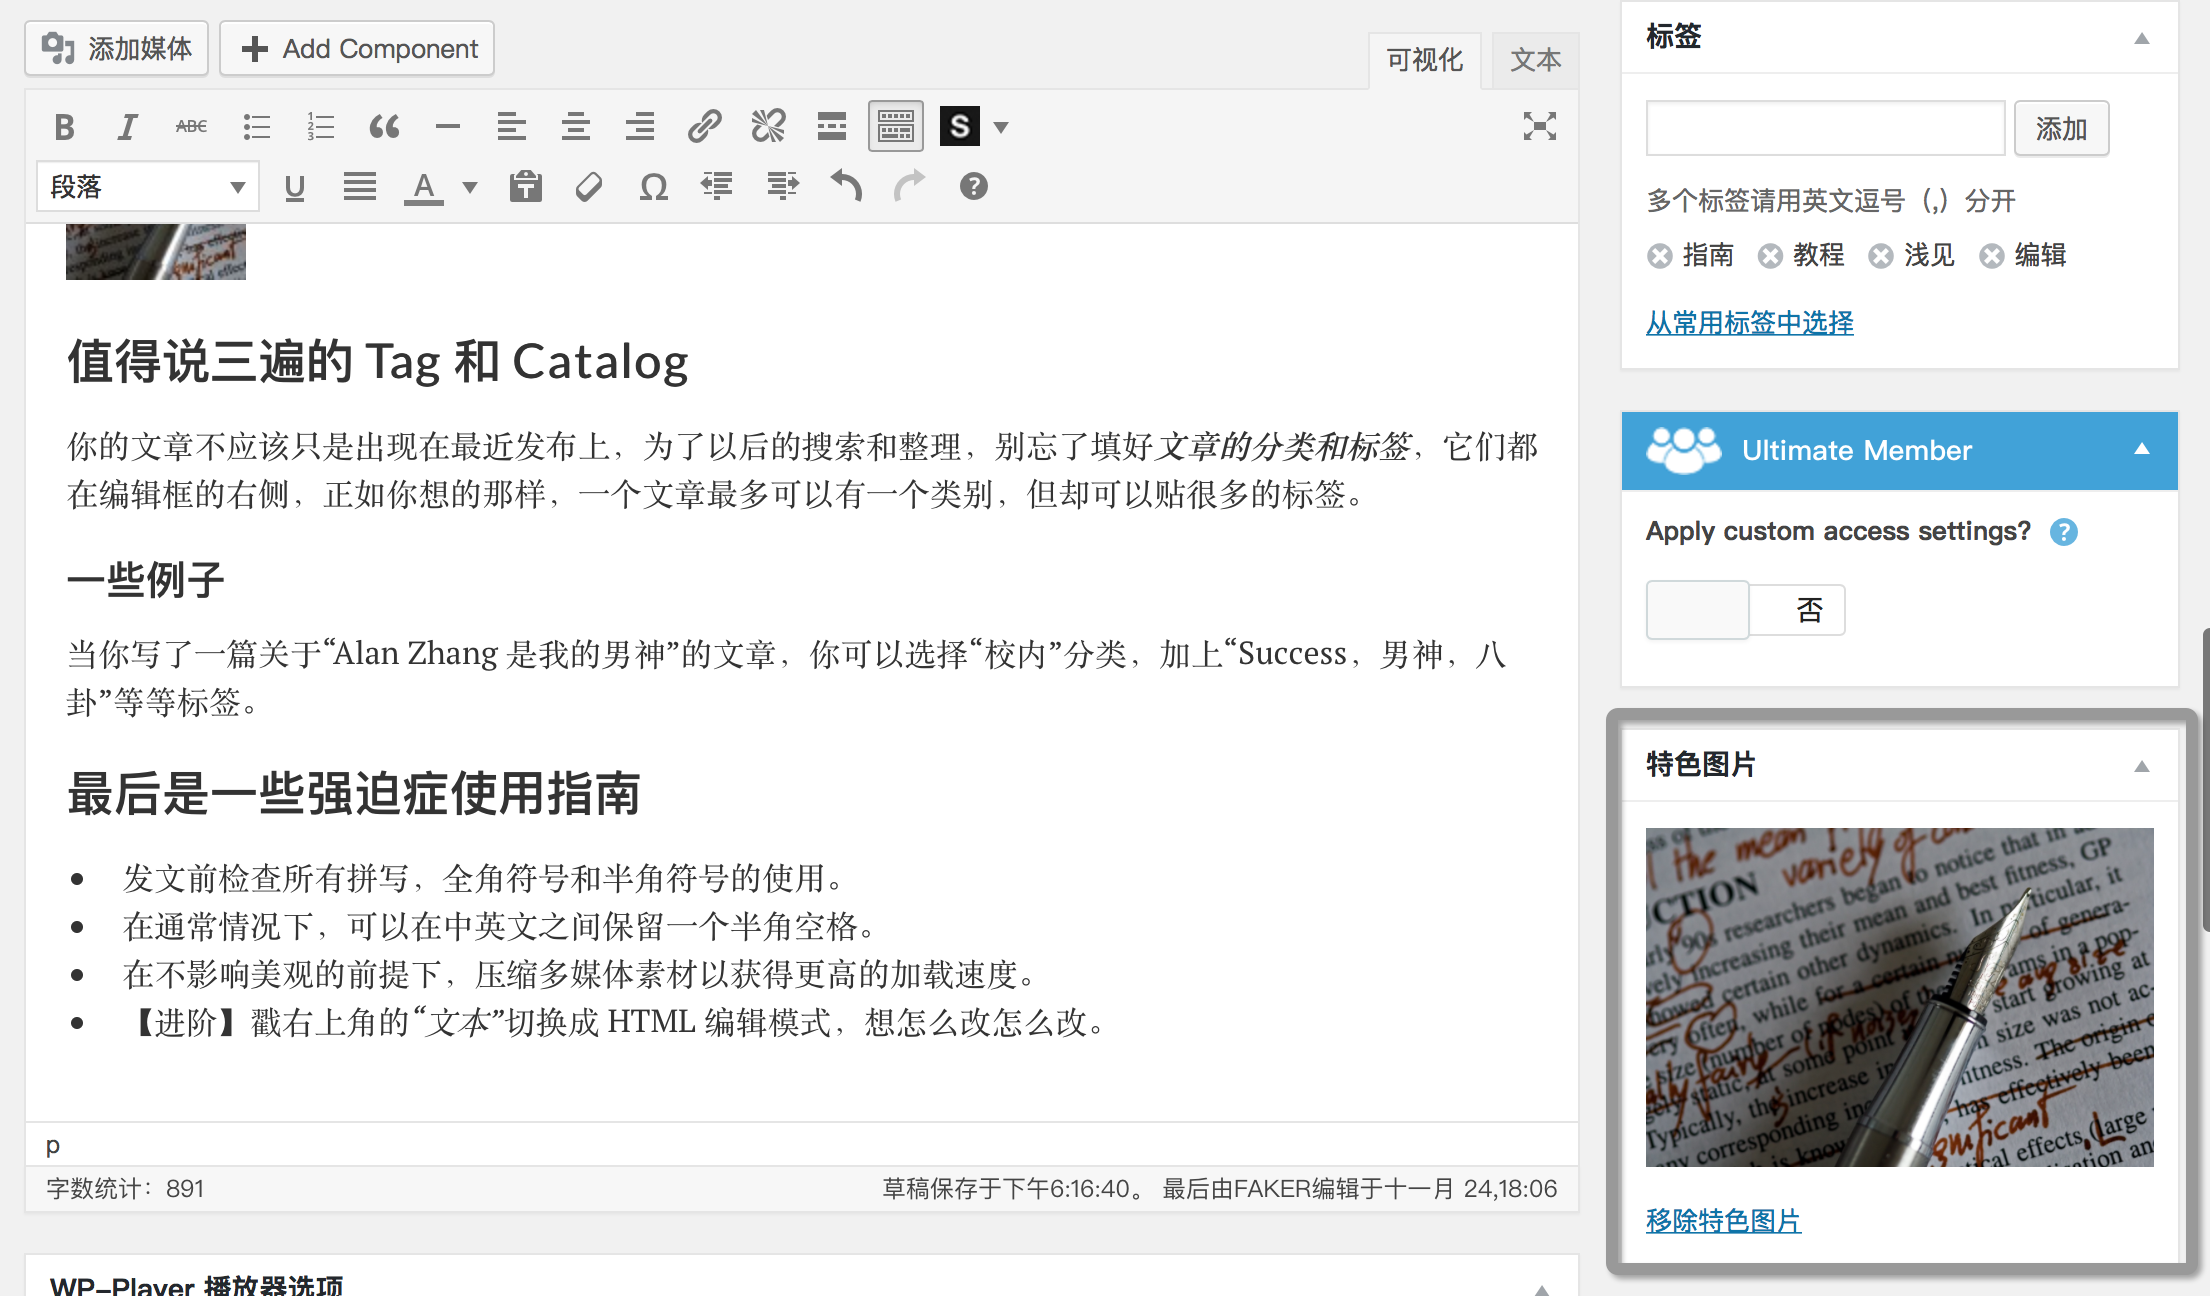
Task: Click the 添加媒体 button
Action: coord(117,48)
